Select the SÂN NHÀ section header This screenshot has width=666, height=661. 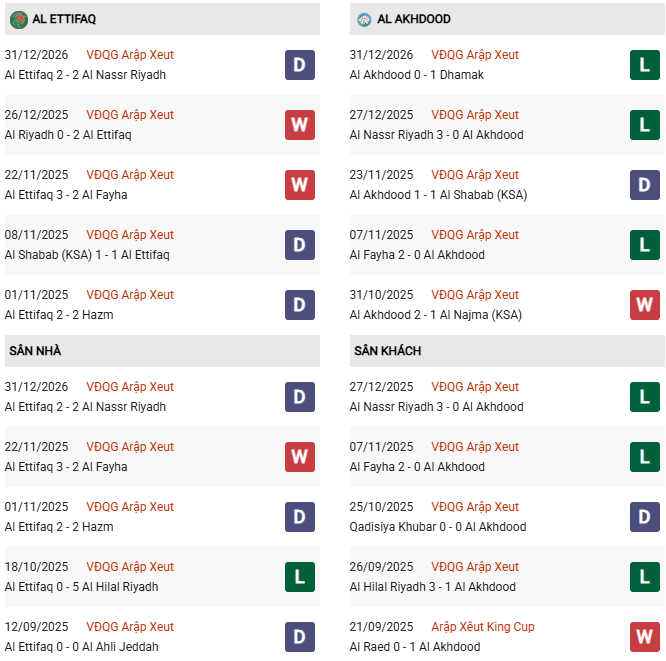pos(36,351)
